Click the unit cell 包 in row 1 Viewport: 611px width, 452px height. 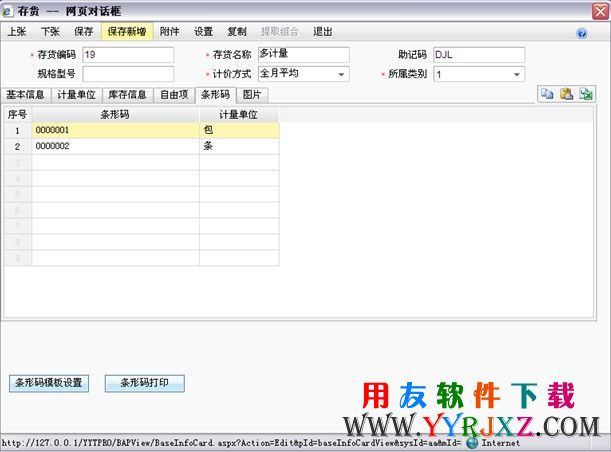tap(239, 130)
